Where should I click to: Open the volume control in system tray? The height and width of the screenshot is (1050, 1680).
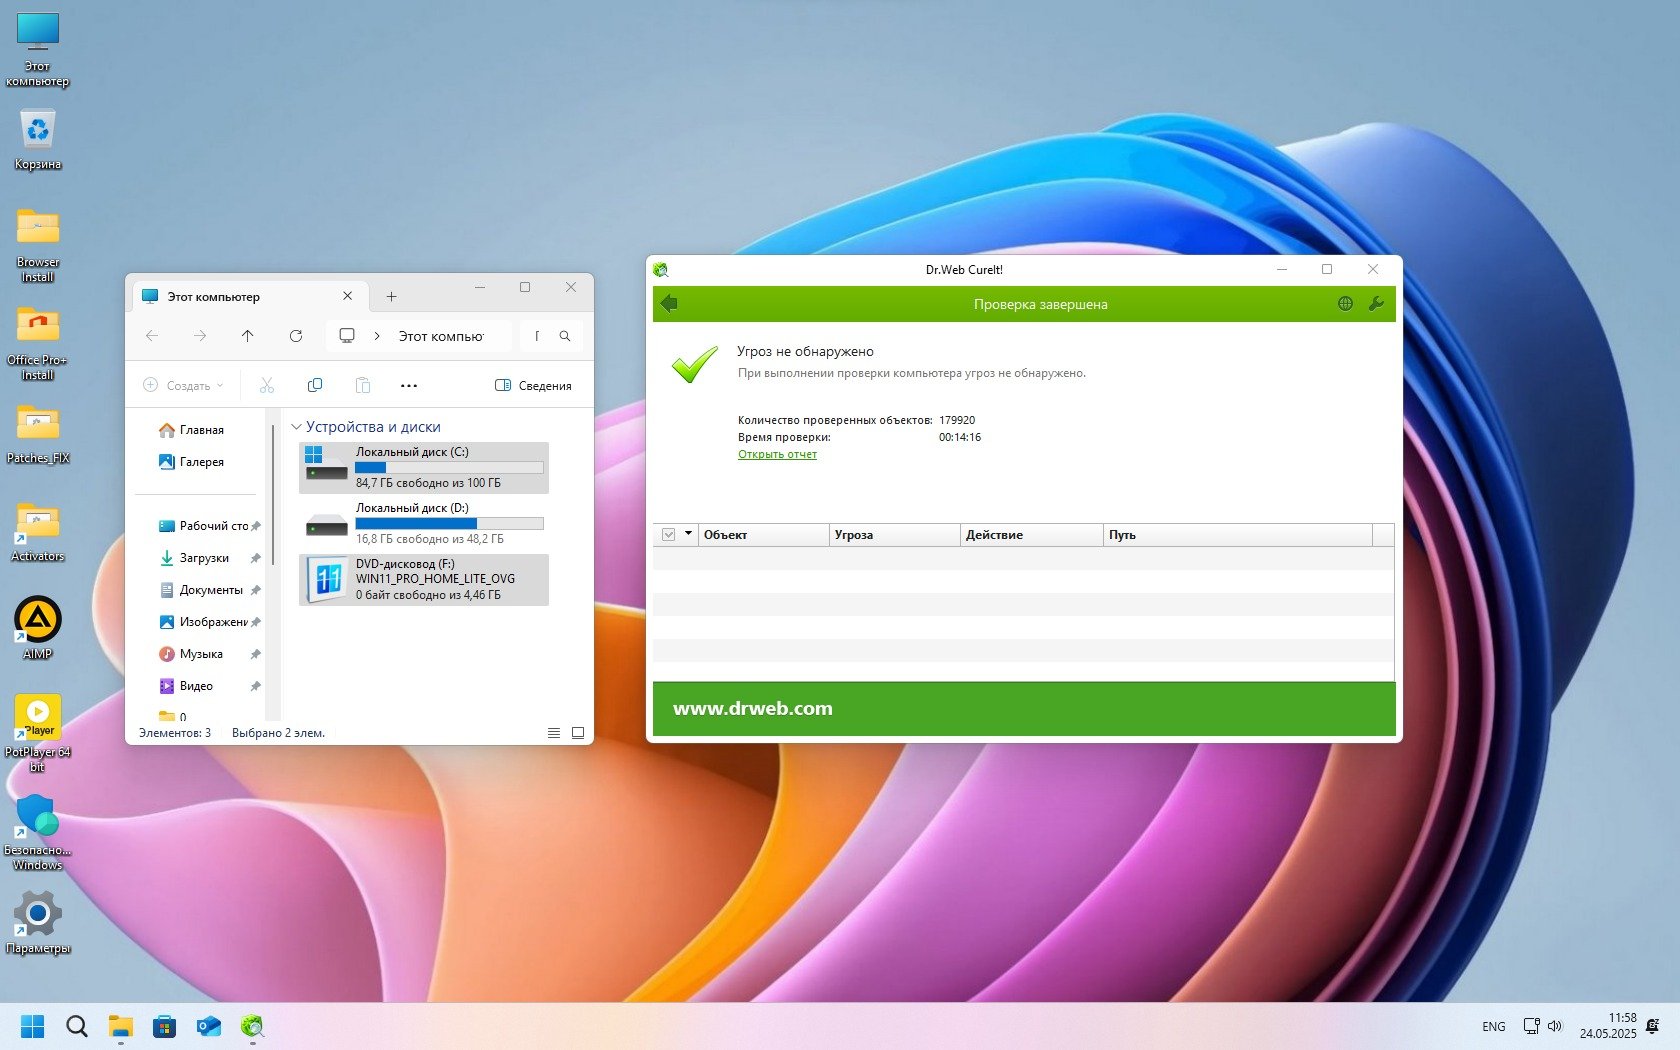coord(1555,1026)
